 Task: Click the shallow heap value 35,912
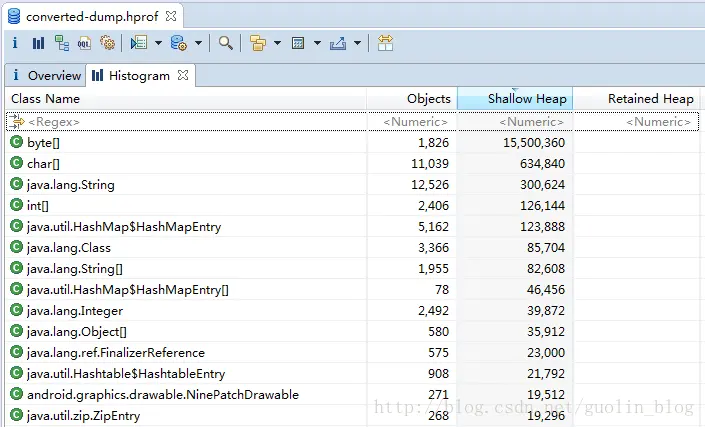point(546,332)
